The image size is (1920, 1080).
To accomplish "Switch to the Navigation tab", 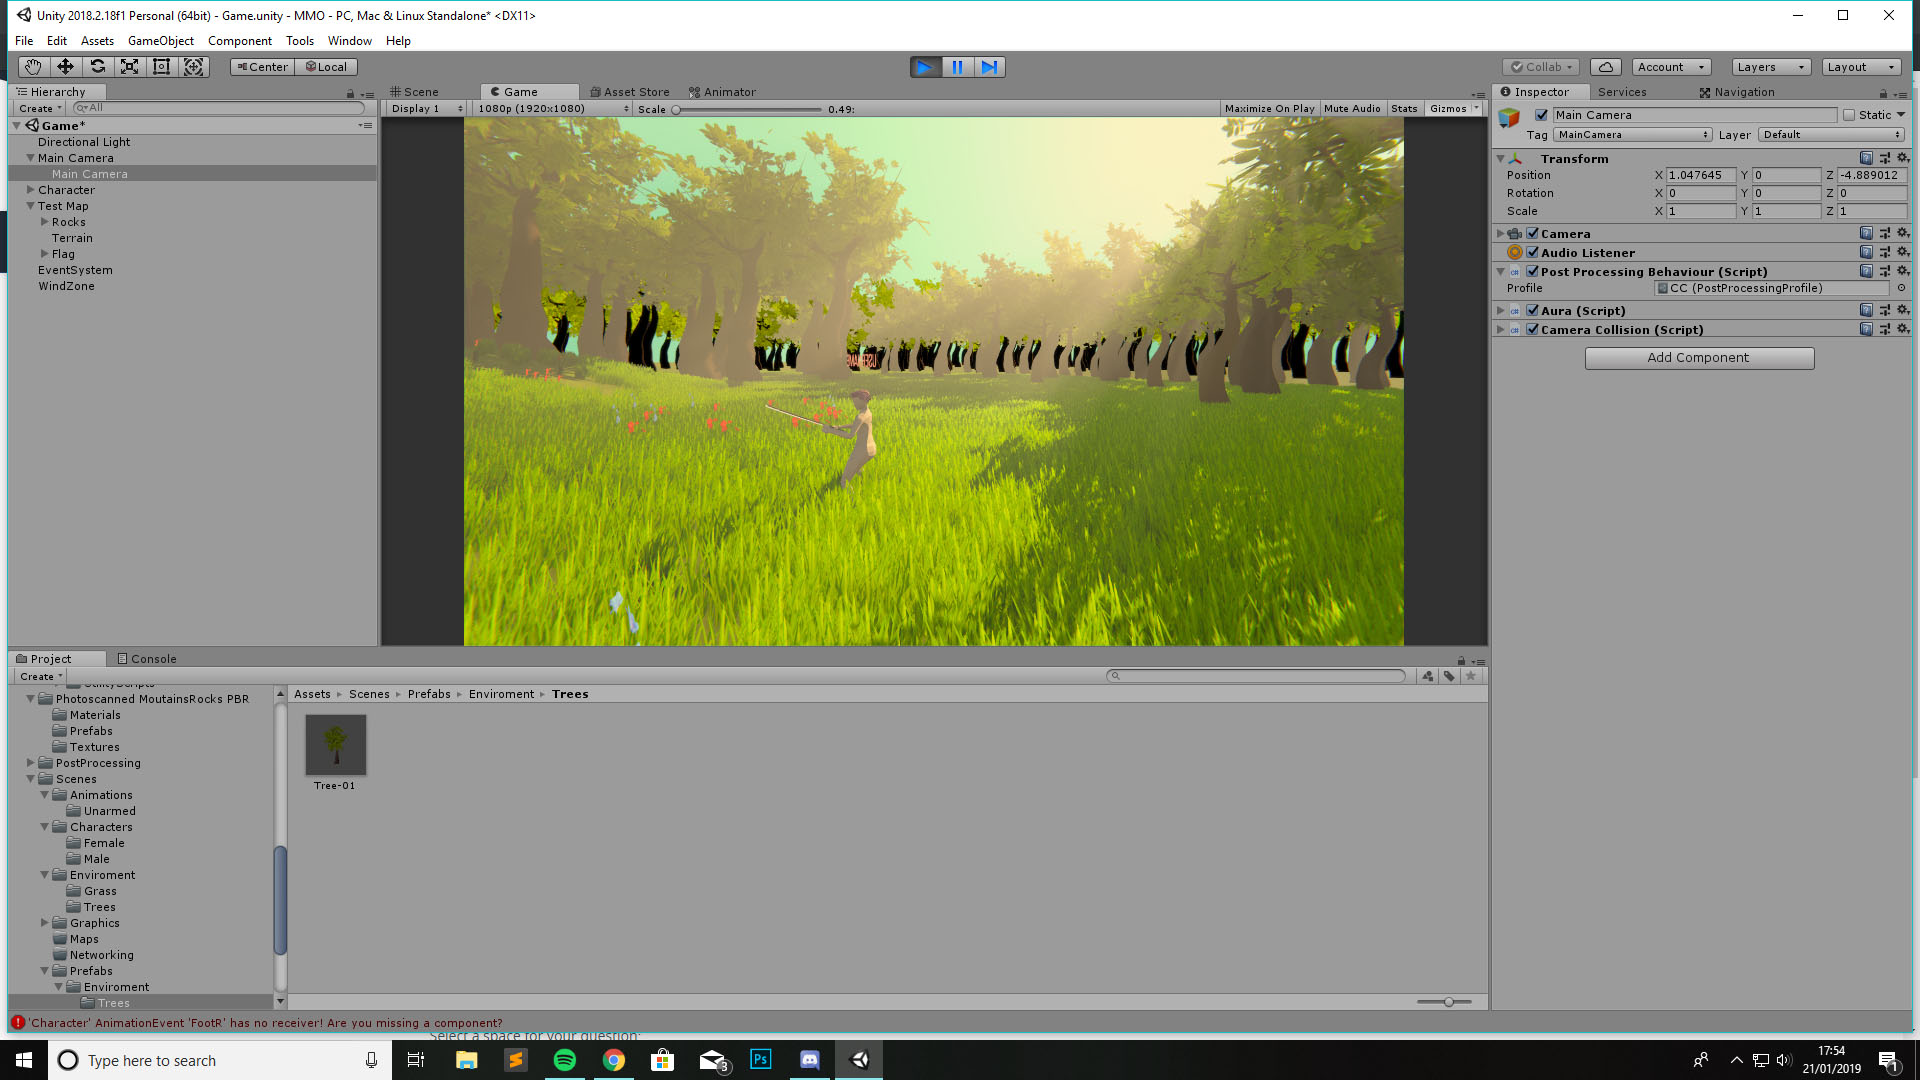I will pos(1736,92).
